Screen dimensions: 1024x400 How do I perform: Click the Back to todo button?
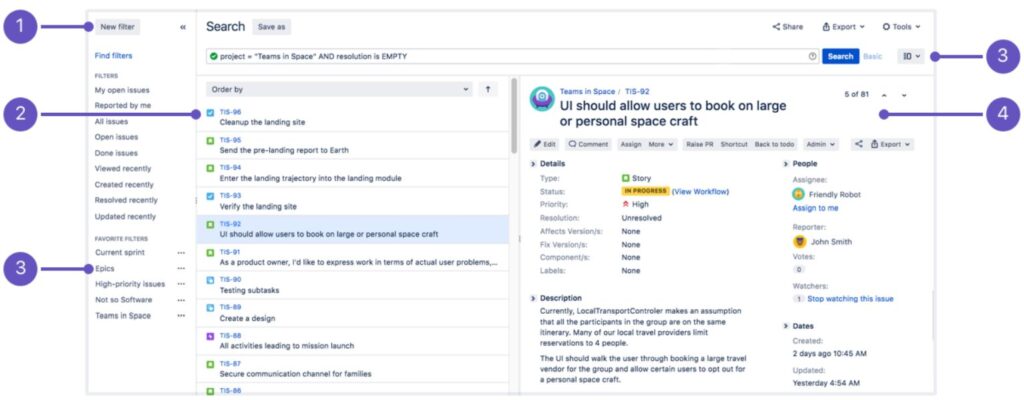[775, 144]
